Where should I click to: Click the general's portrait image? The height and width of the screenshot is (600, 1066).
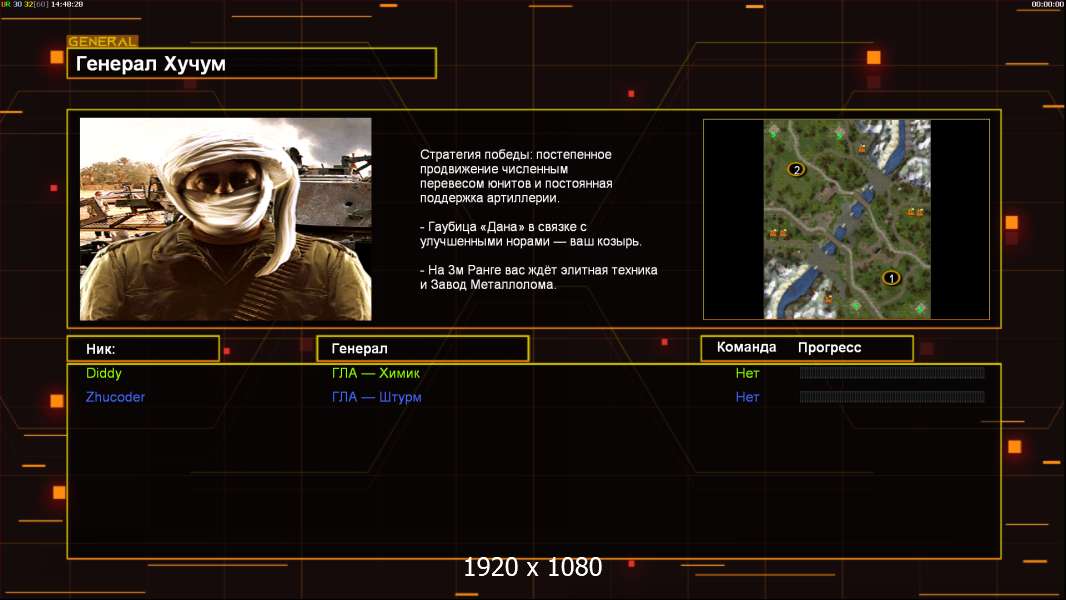pos(225,219)
